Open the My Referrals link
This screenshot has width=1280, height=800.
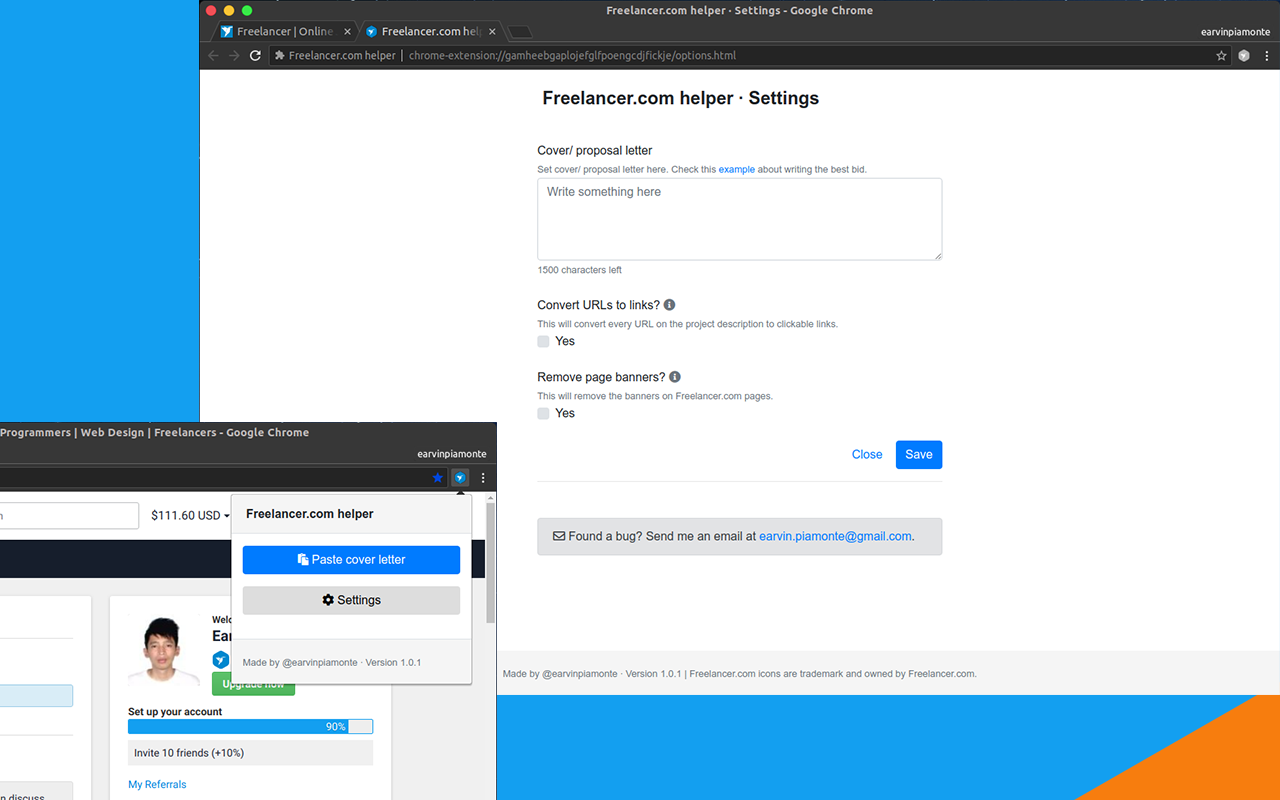coord(157,785)
